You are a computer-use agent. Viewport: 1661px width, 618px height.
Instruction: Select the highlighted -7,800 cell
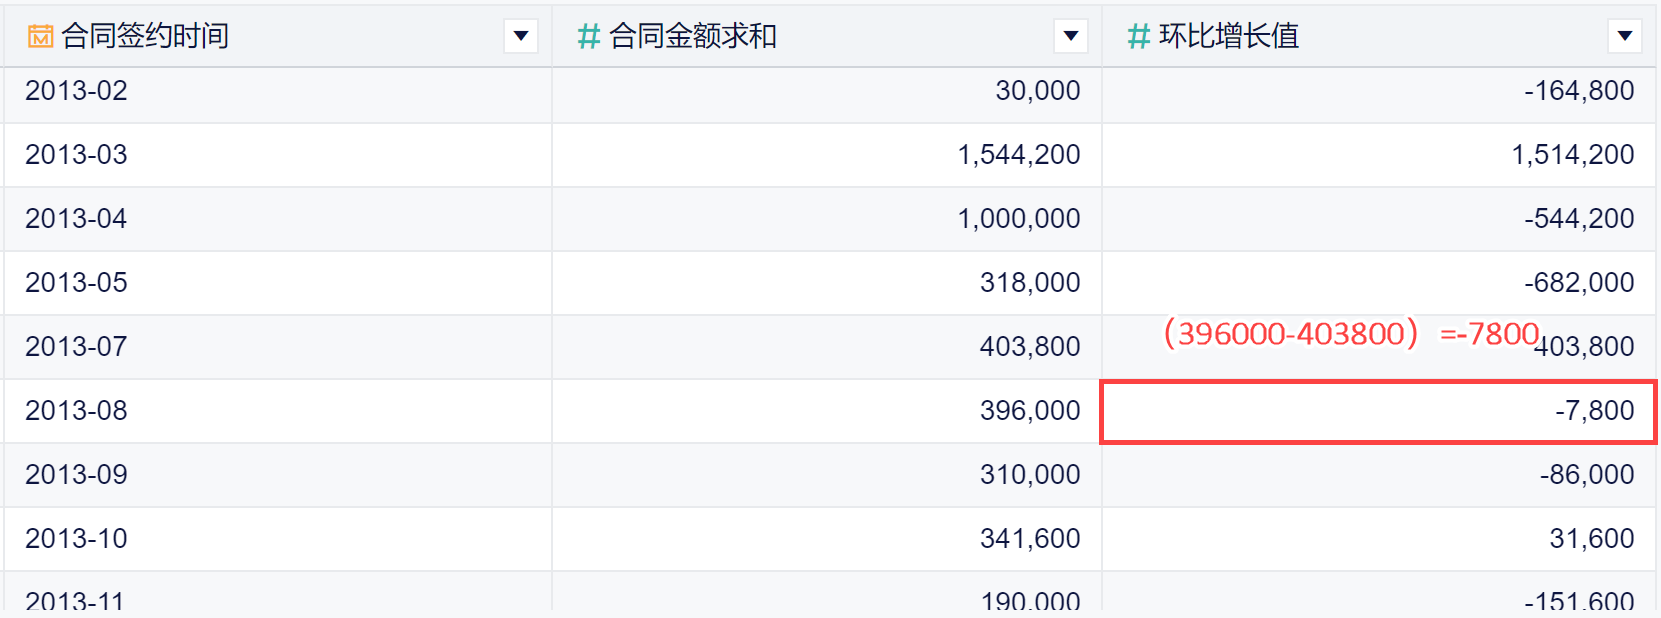(x=1594, y=411)
